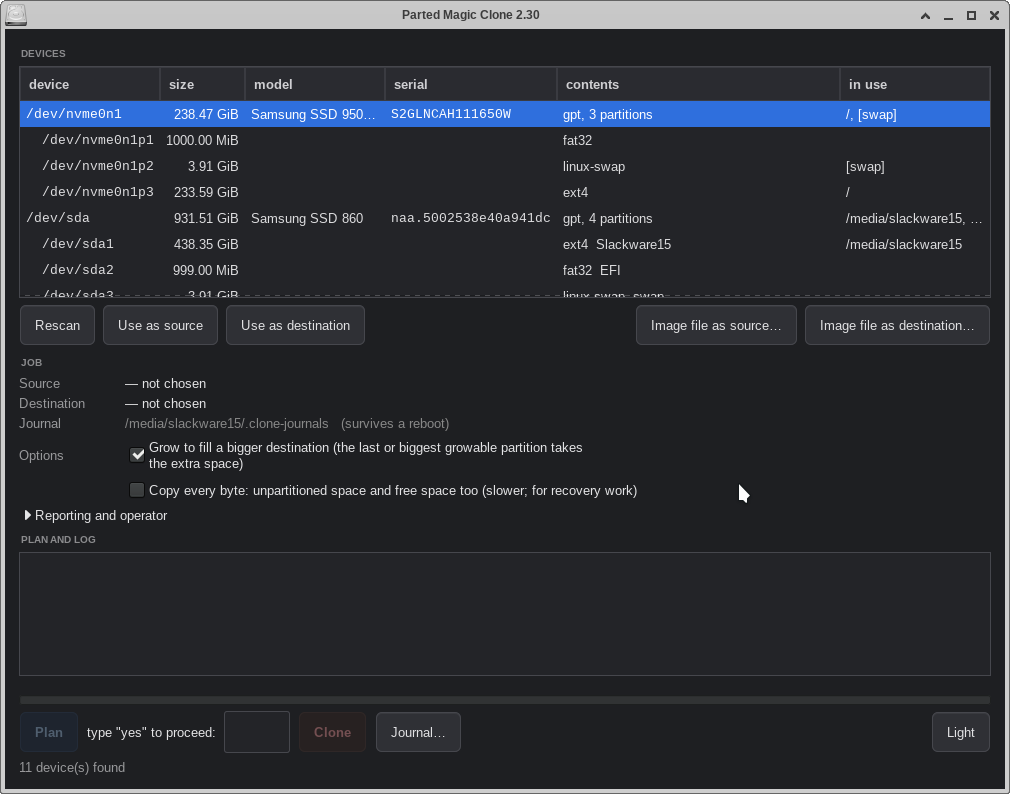This screenshot has width=1010, height=794.
Task: Click 'Use as source' button
Action: click(x=160, y=325)
